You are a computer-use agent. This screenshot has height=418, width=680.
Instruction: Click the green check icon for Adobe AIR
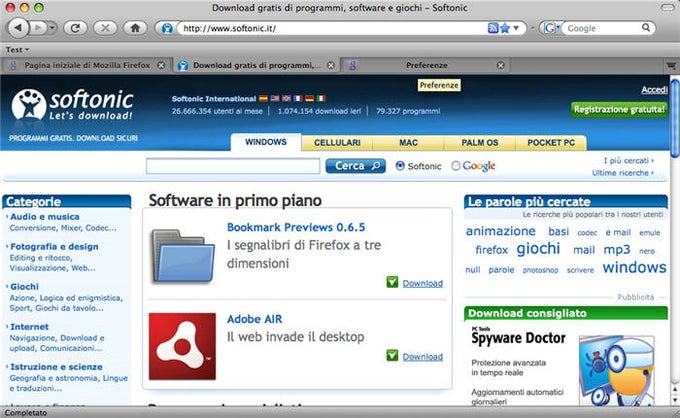(392, 356)
